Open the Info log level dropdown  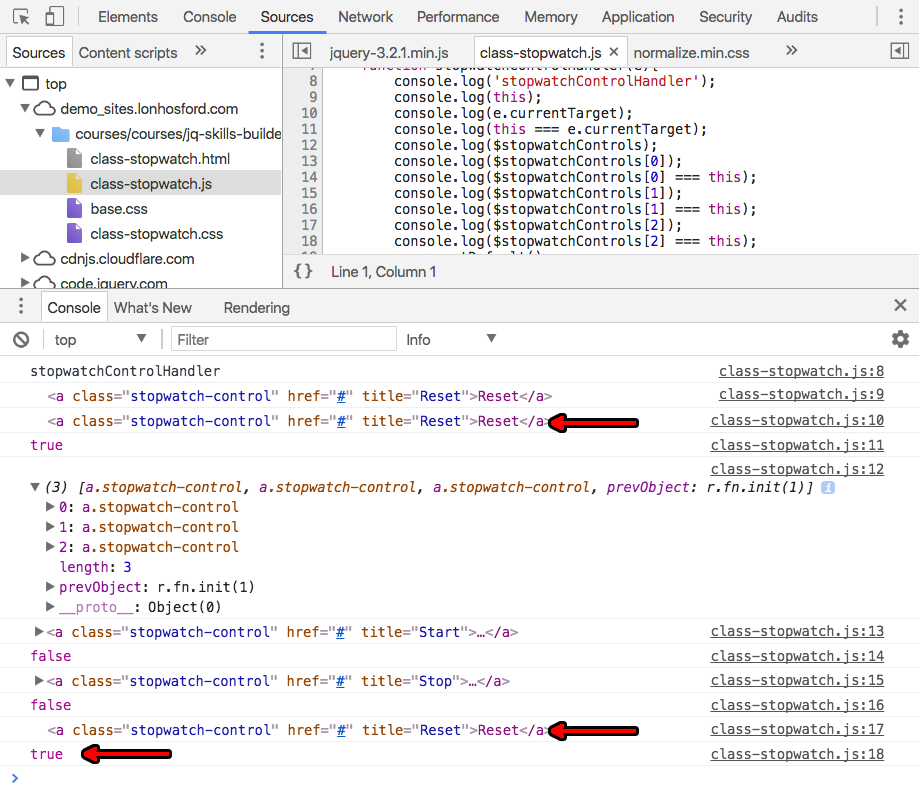point(451,339)
